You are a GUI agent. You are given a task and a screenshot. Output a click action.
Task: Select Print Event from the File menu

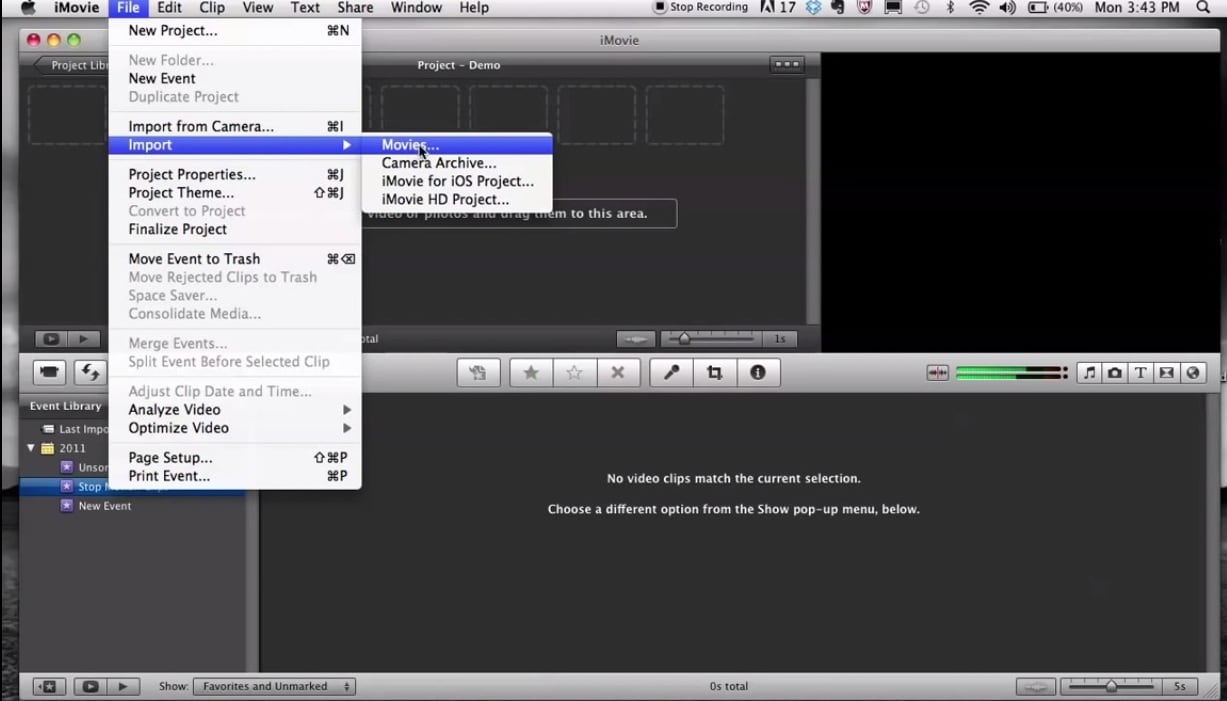click(168, 476)
